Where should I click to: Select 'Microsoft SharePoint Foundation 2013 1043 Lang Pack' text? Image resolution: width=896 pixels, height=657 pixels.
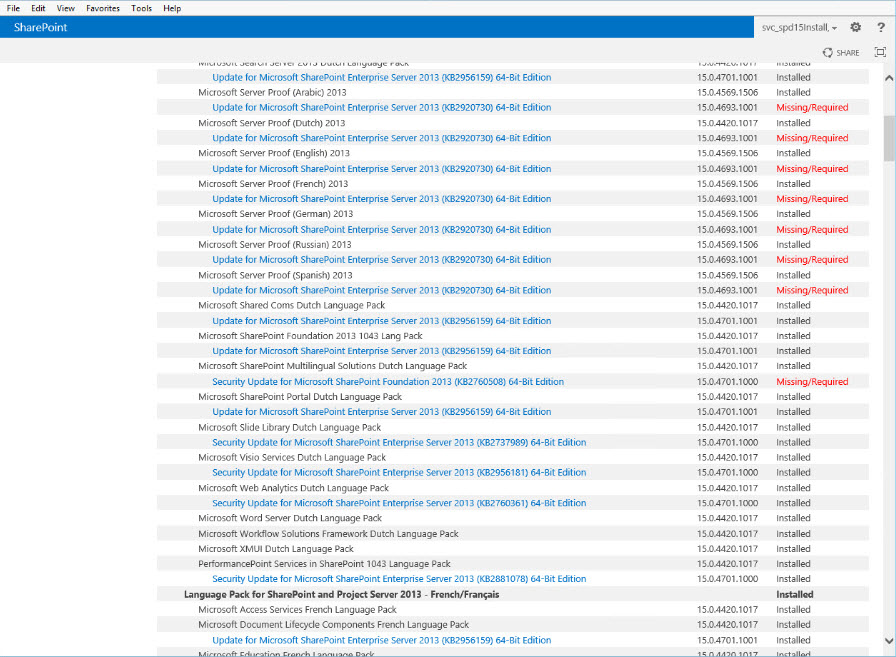coord(310,336)
